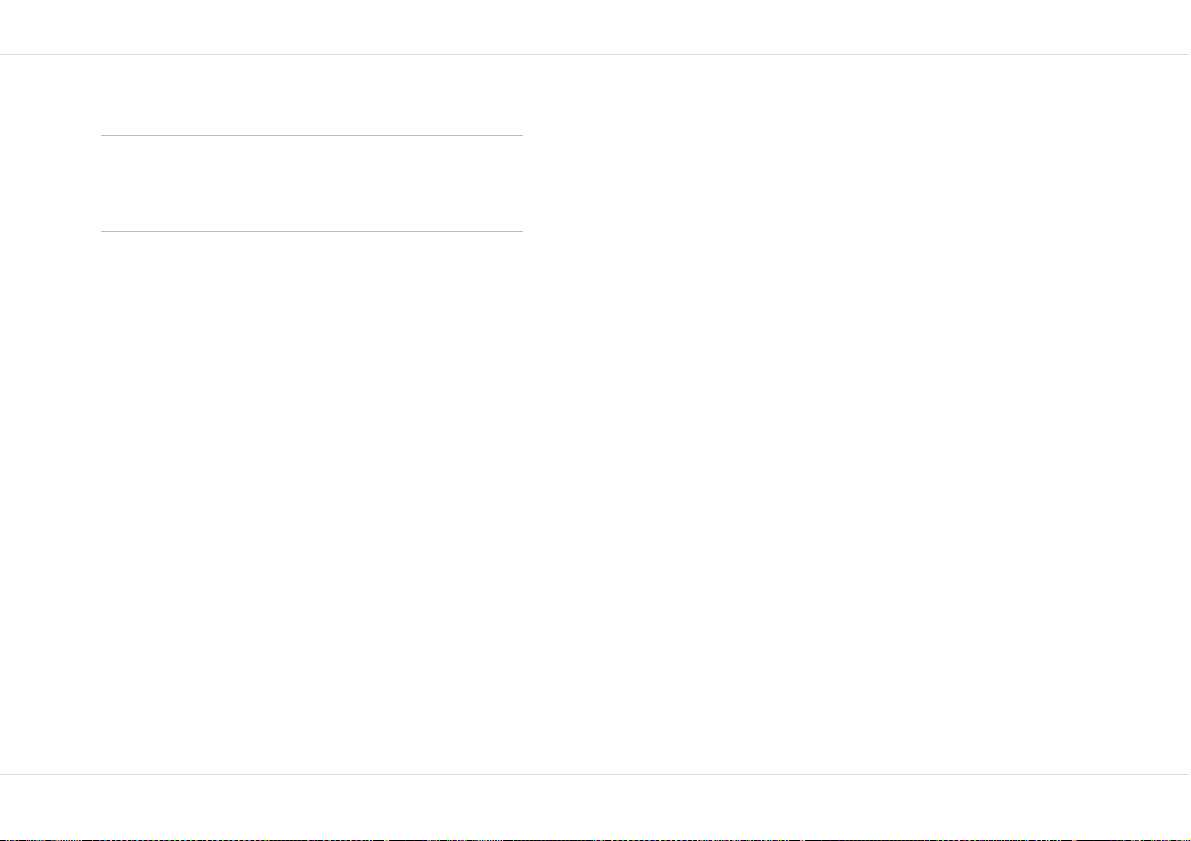Viewport: 1191px width, 841px height.
Task: Click the empty right half of the content area
Action: pyautogui.click(x=857, y=414)
